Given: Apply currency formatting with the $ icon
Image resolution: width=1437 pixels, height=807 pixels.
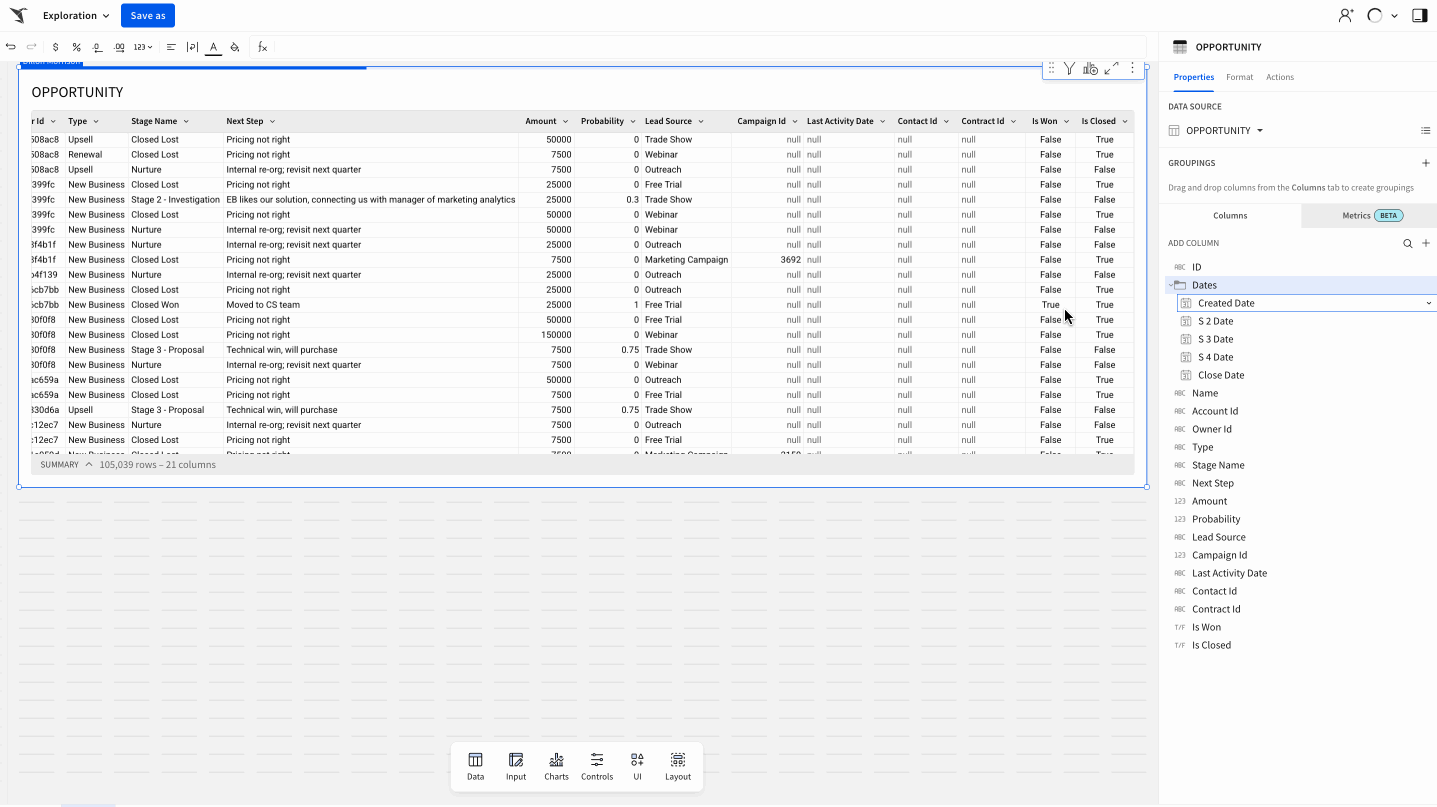Looking at the screenshot, I should [56, 47].
